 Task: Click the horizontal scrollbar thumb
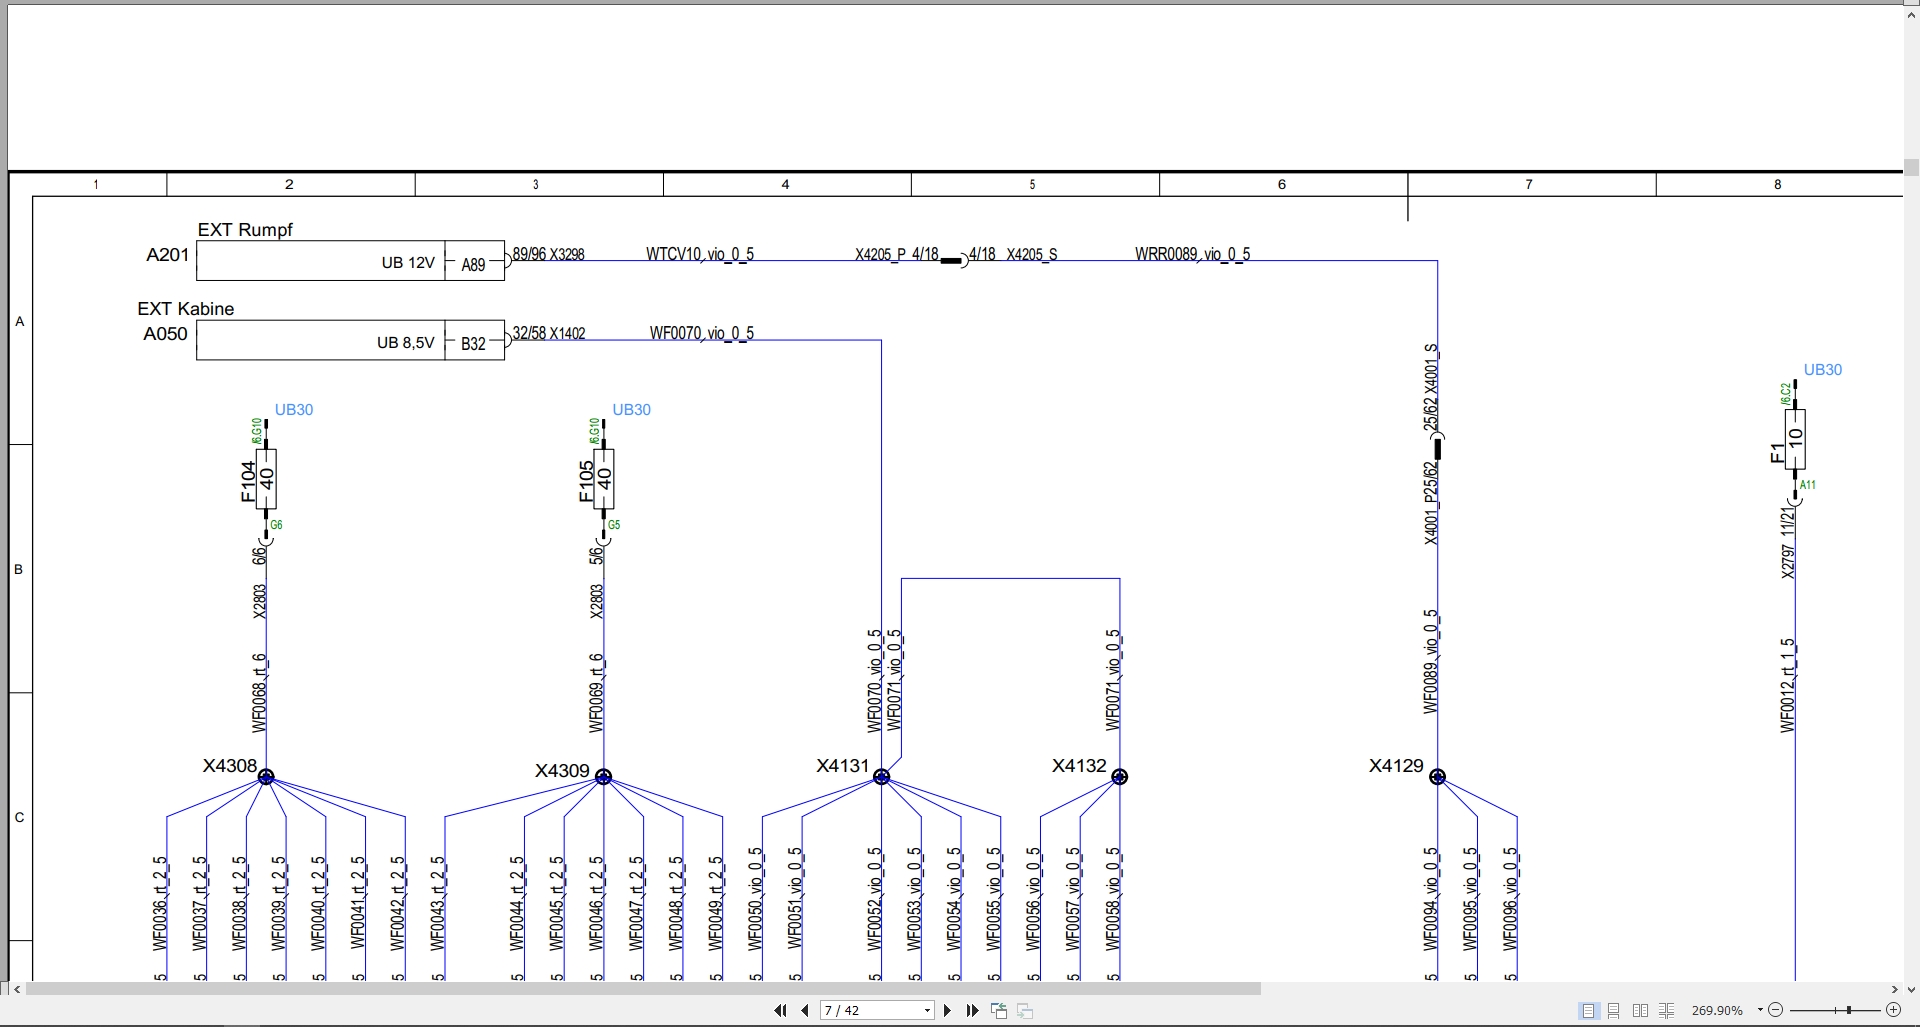643,989
